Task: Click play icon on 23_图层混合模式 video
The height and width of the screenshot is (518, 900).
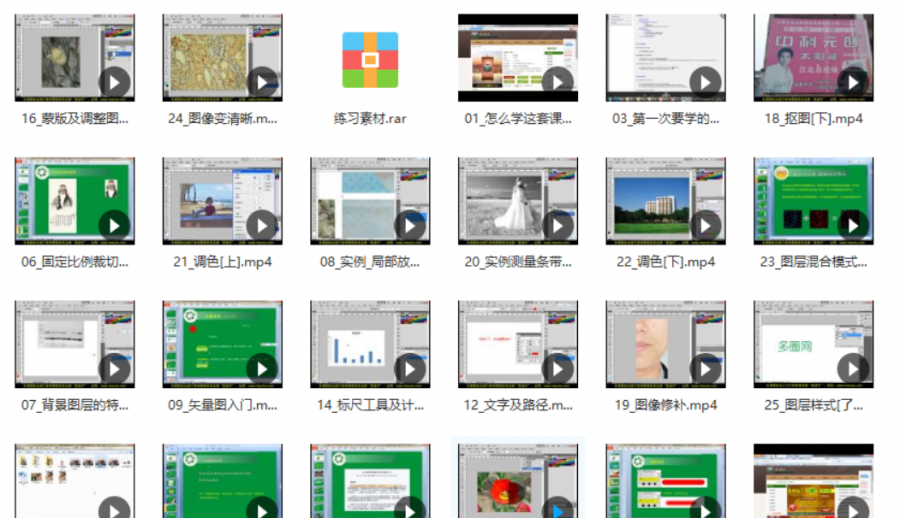Action: coord(853,225)
